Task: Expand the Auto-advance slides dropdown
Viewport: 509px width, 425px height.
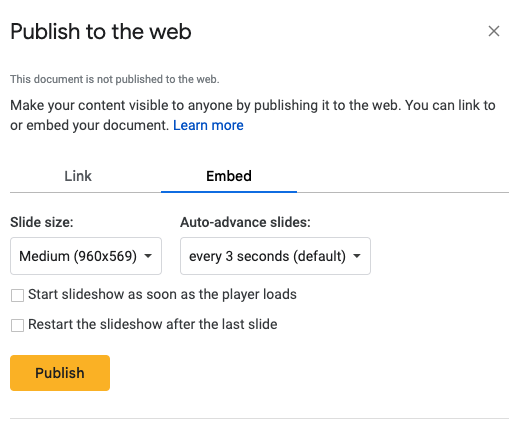Action: pyautogui.click(x=275, y=256)
